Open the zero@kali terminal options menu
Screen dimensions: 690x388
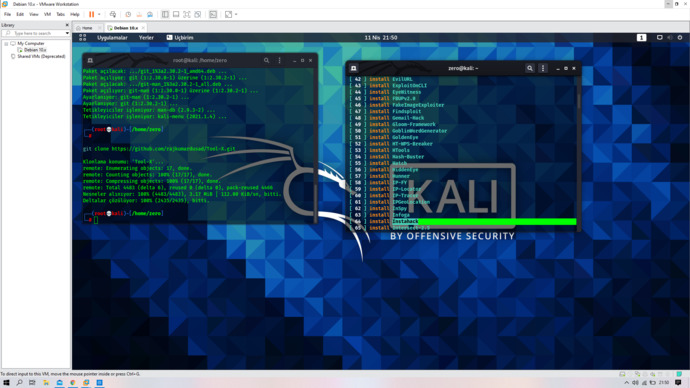coord(543,68)
